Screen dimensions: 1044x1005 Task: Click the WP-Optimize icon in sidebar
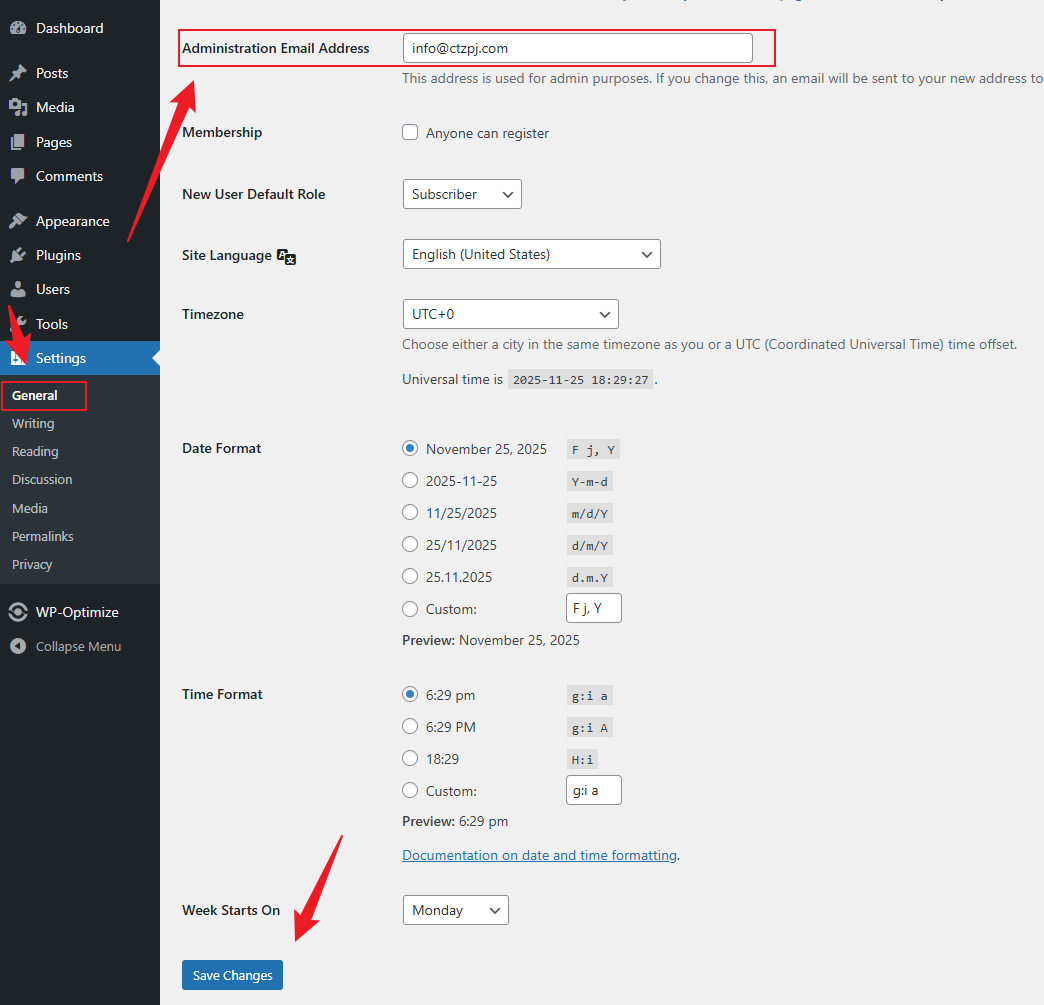click(x=18, y=612)
